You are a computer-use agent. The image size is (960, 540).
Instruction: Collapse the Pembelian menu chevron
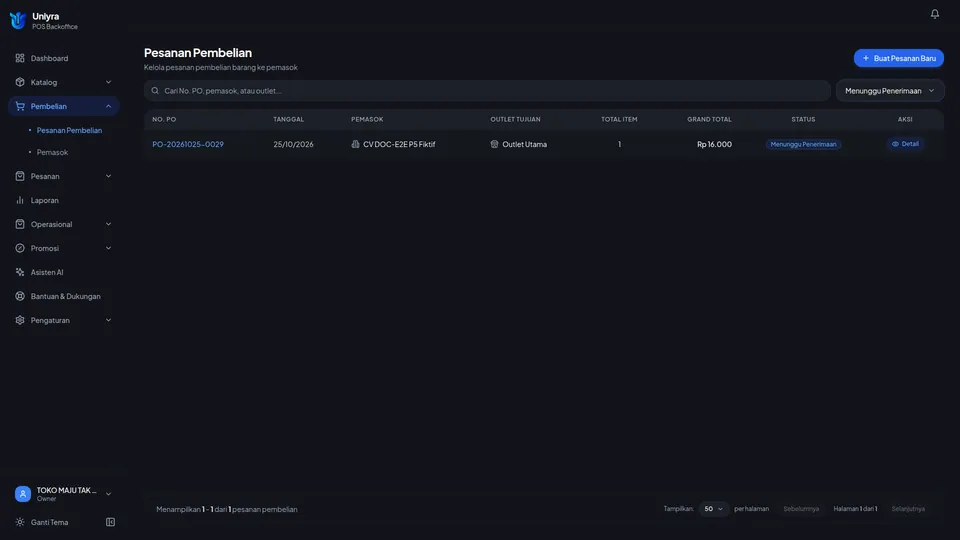pyautogui.click(x=108, y=106)
